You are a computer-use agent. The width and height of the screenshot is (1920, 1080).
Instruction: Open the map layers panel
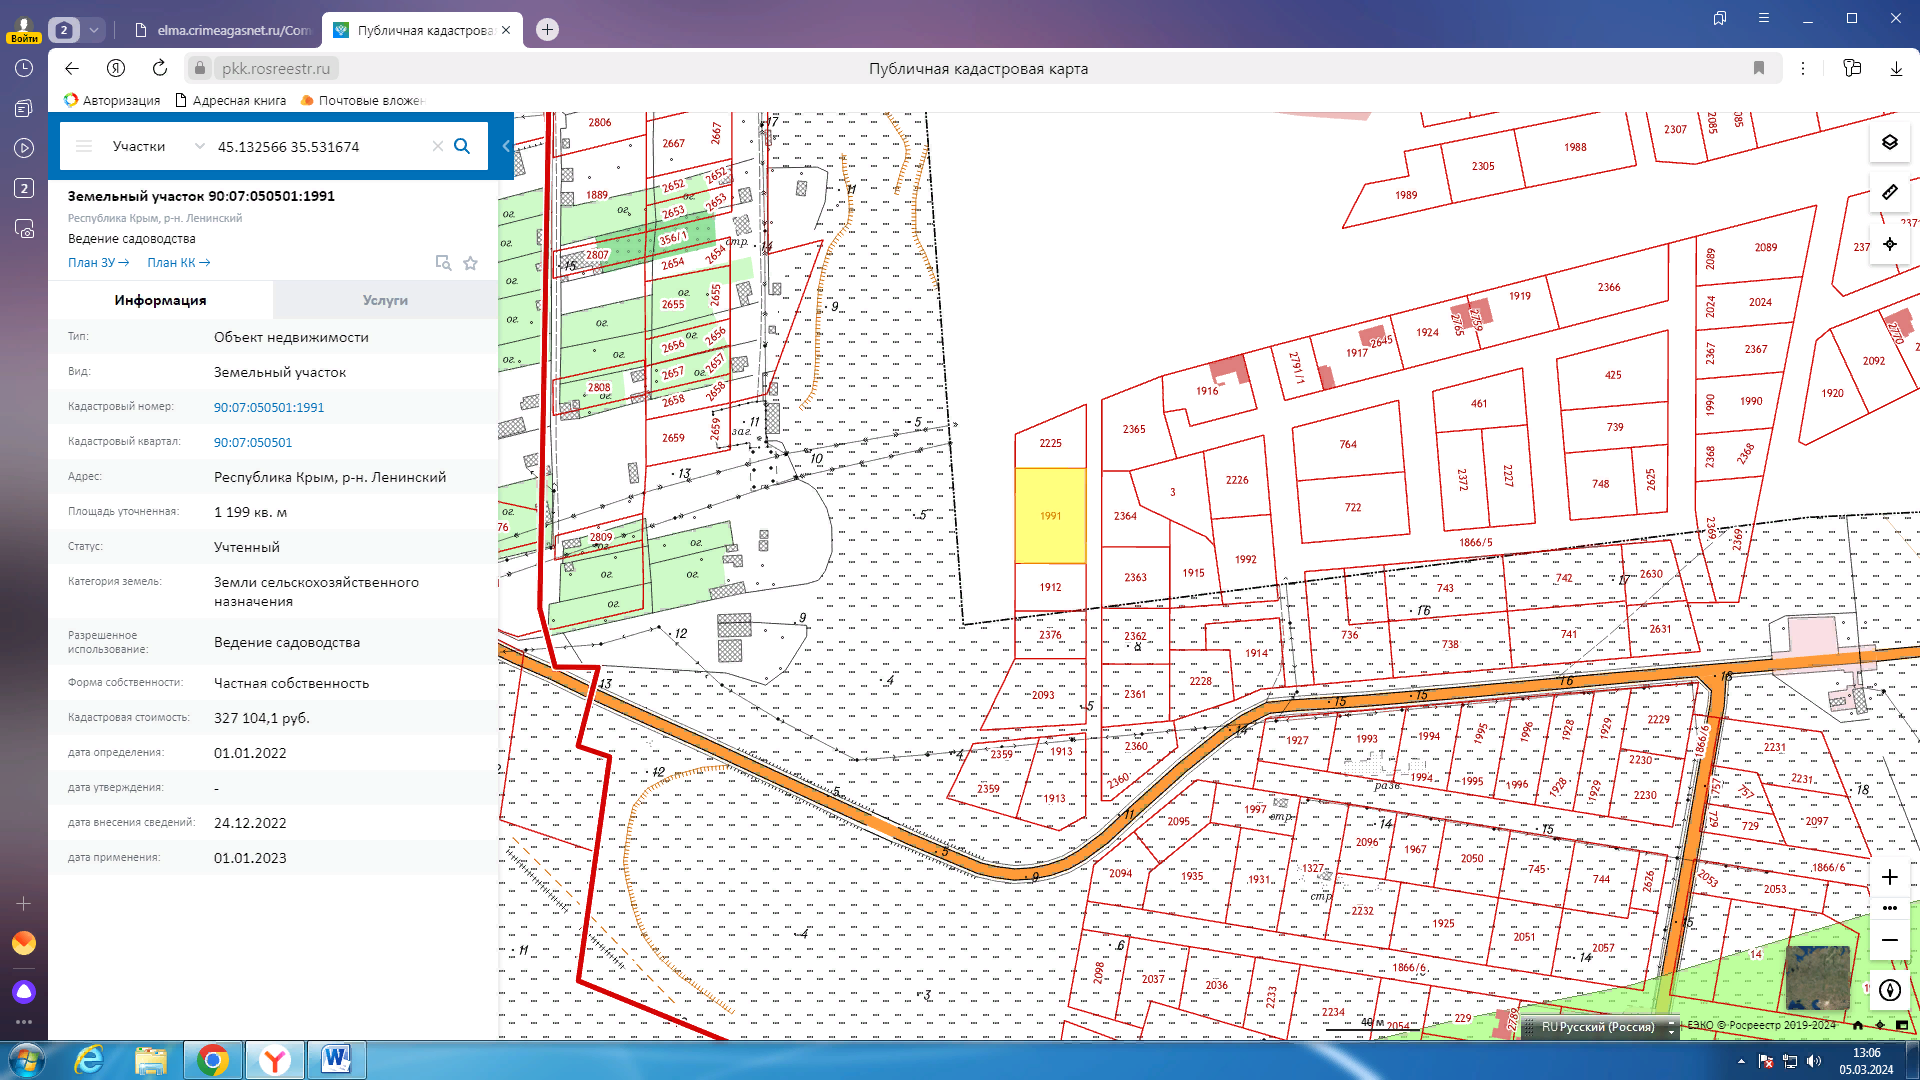click(1889, 142)
